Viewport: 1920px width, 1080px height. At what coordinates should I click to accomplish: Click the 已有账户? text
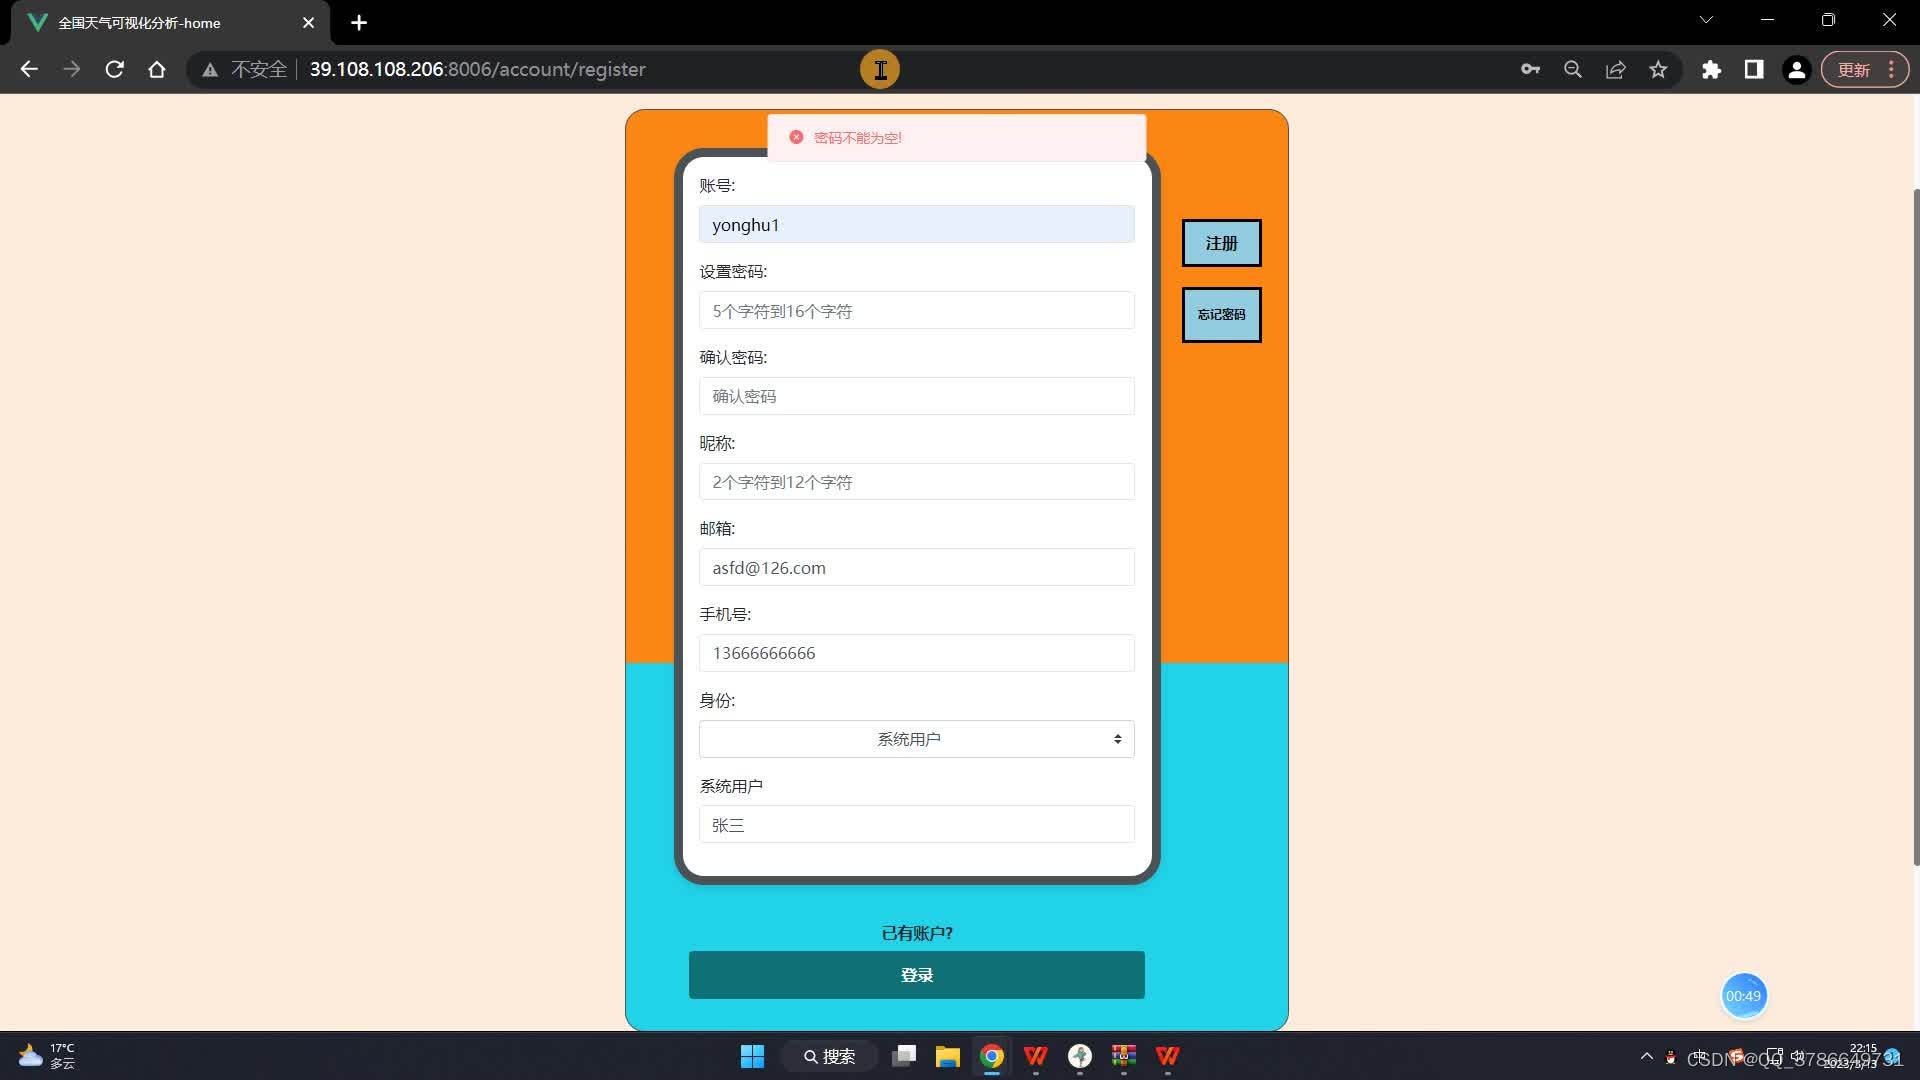coord(916,933)
